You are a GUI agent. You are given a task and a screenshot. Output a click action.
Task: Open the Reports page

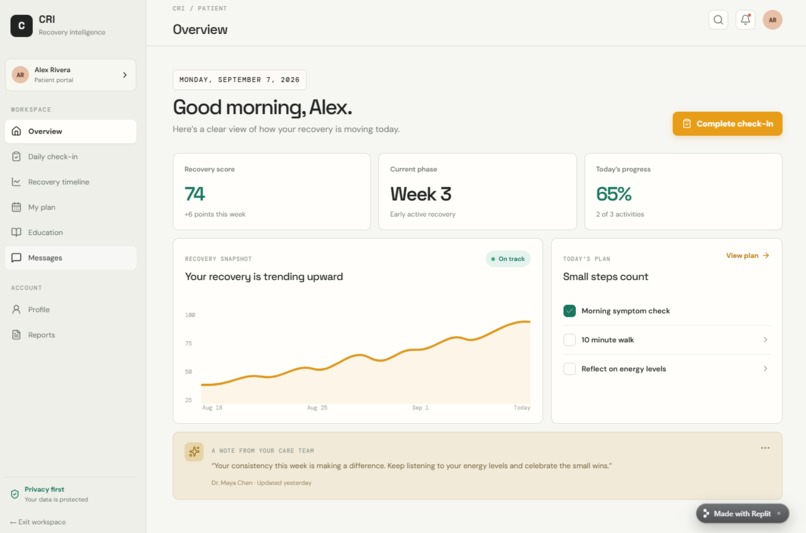tap(70, 335)
